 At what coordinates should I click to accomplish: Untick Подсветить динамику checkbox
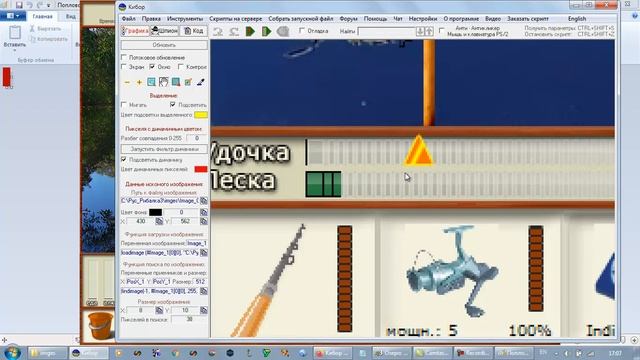pos(124,160)
